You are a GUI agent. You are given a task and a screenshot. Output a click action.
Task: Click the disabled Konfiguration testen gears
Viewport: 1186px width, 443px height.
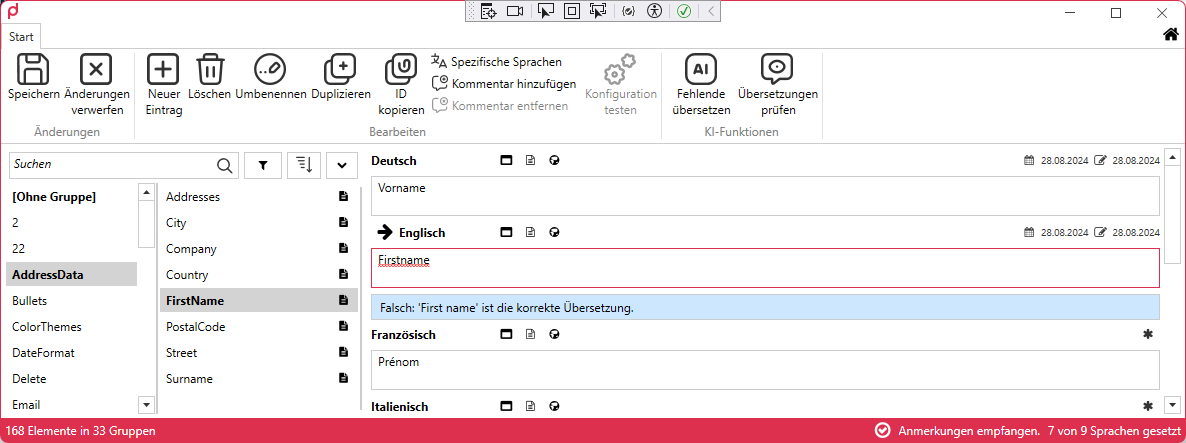coord(620,70)
